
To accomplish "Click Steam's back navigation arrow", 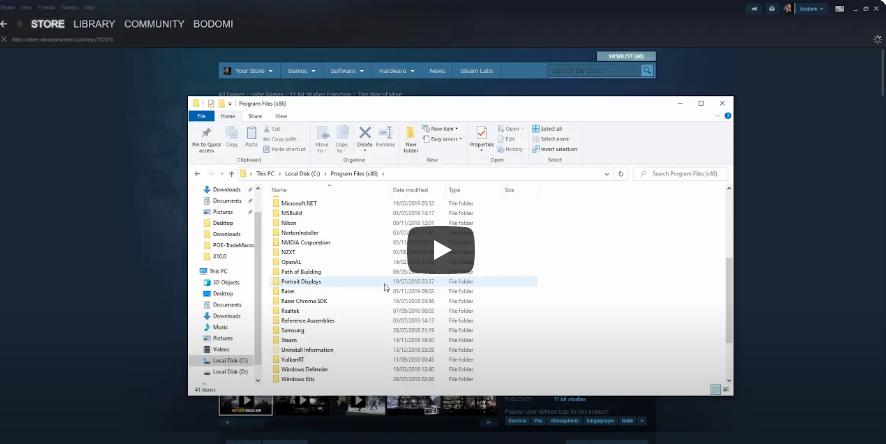I will click(x=4, y=24).
